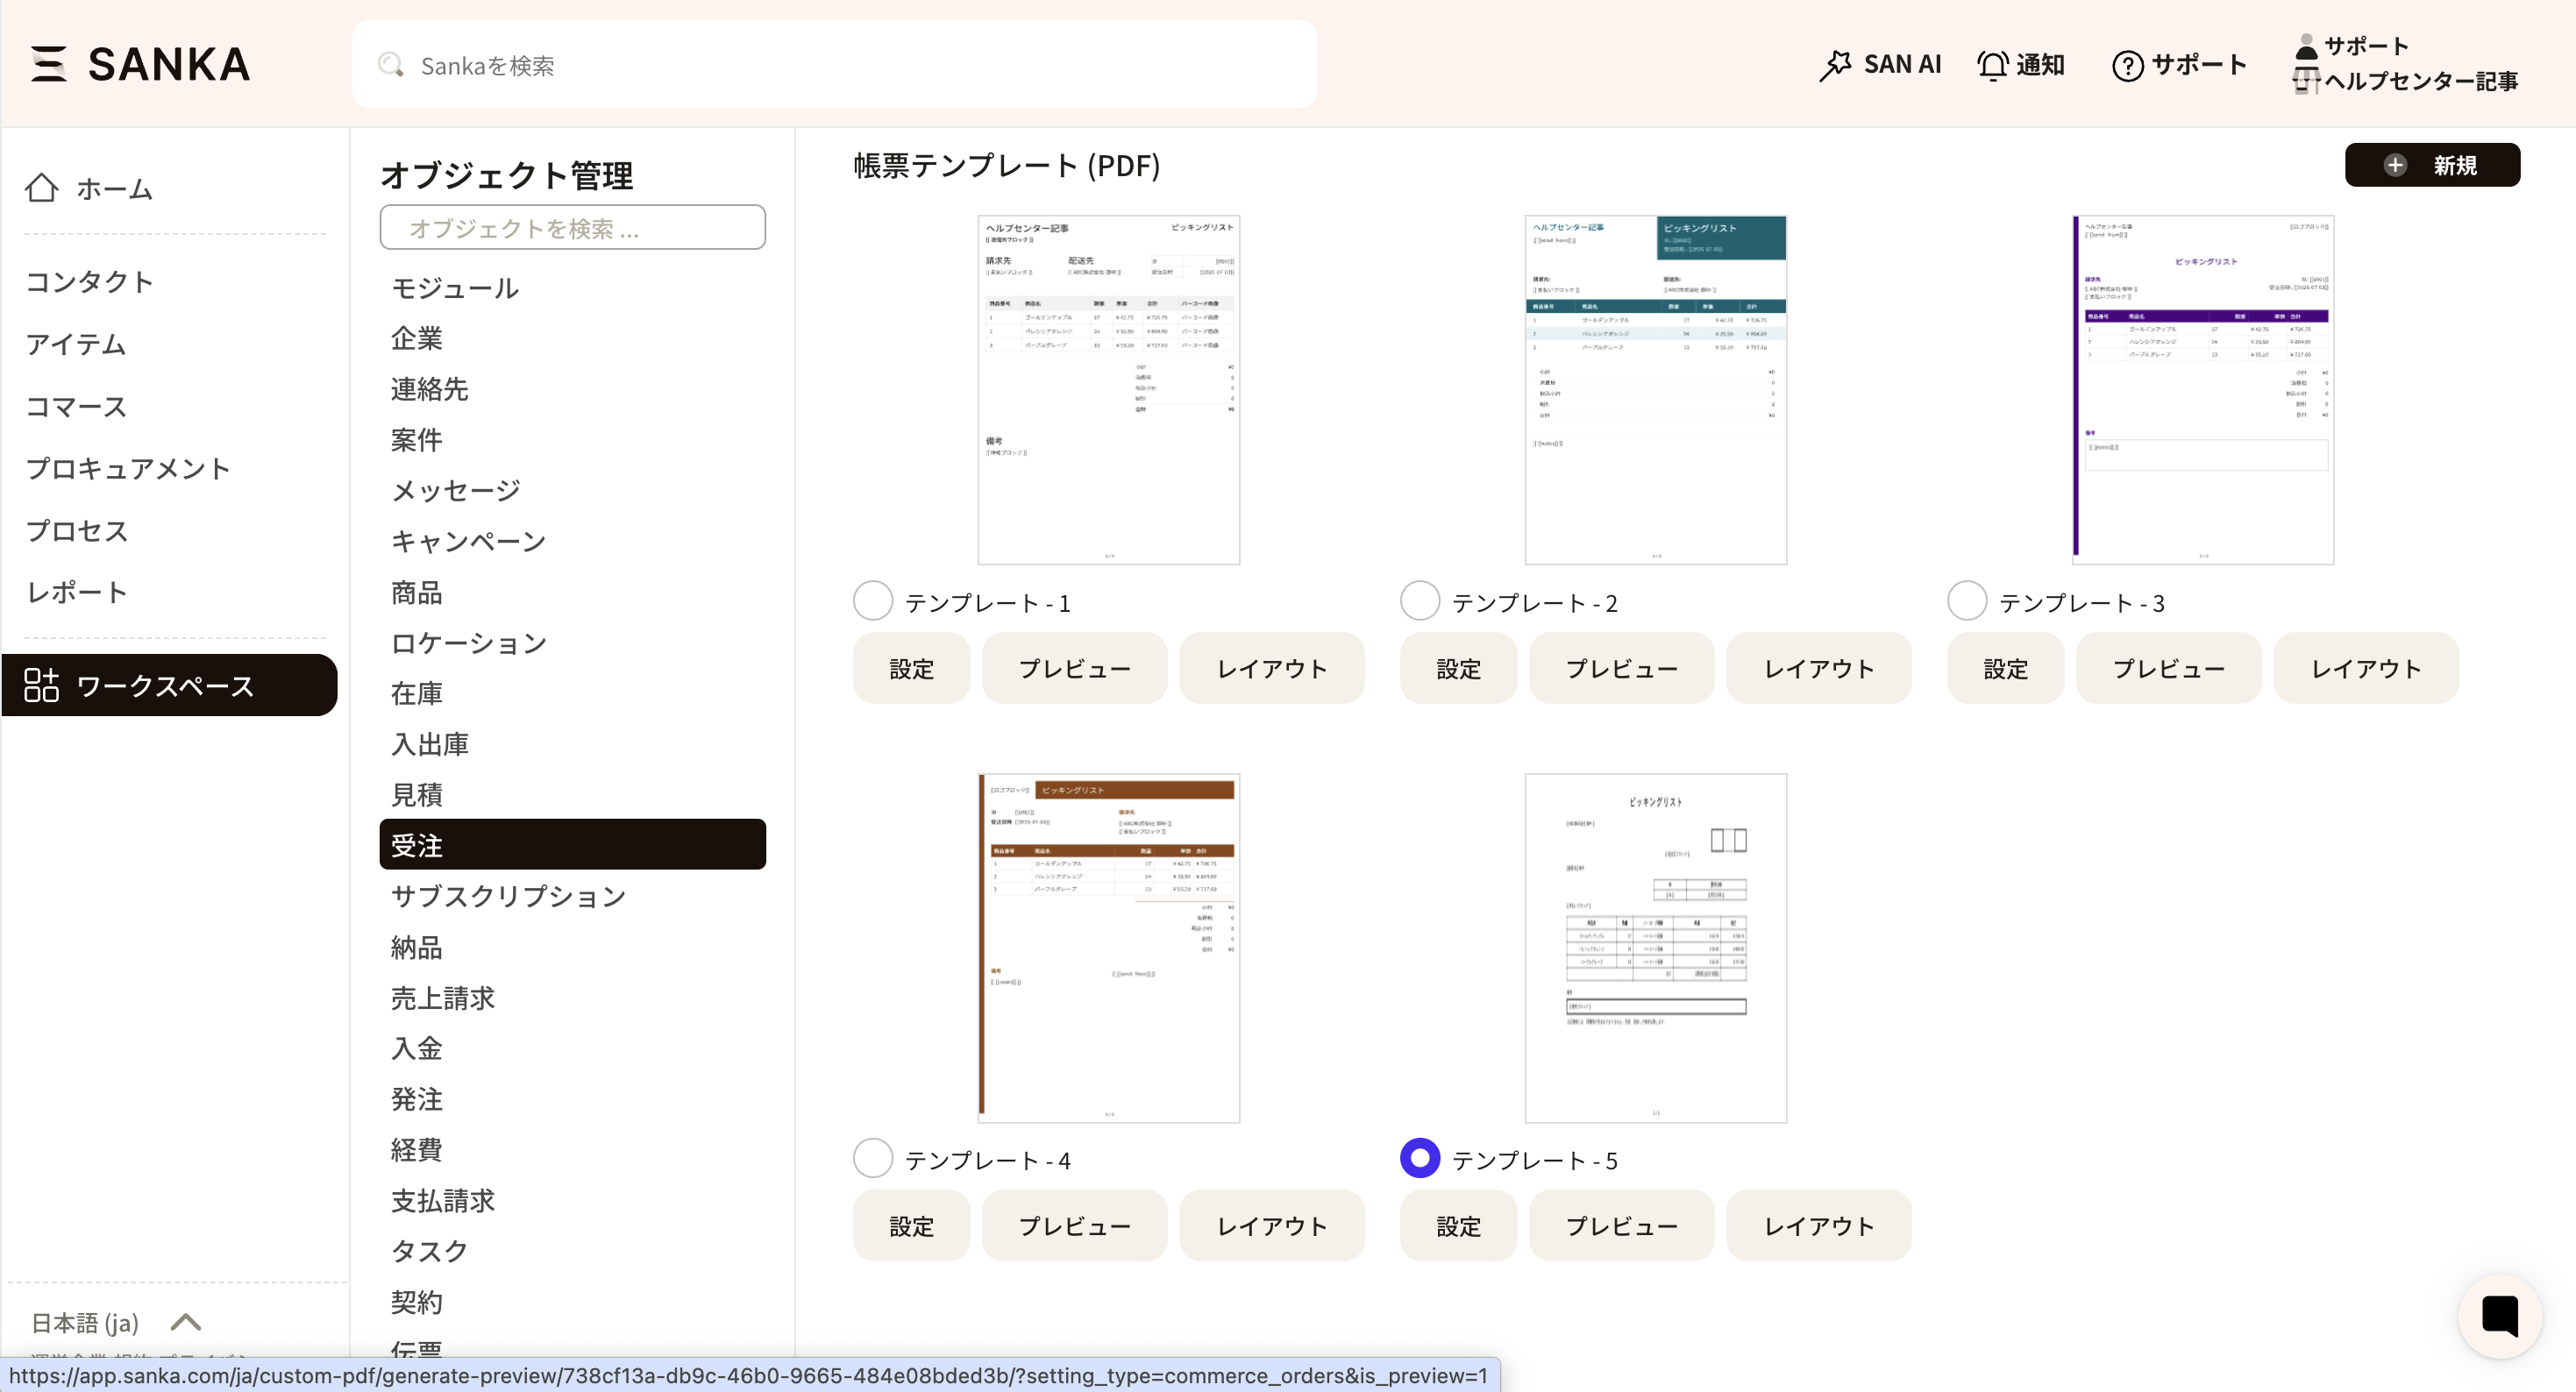Click the user profile avatar icon

[2305, 46]
